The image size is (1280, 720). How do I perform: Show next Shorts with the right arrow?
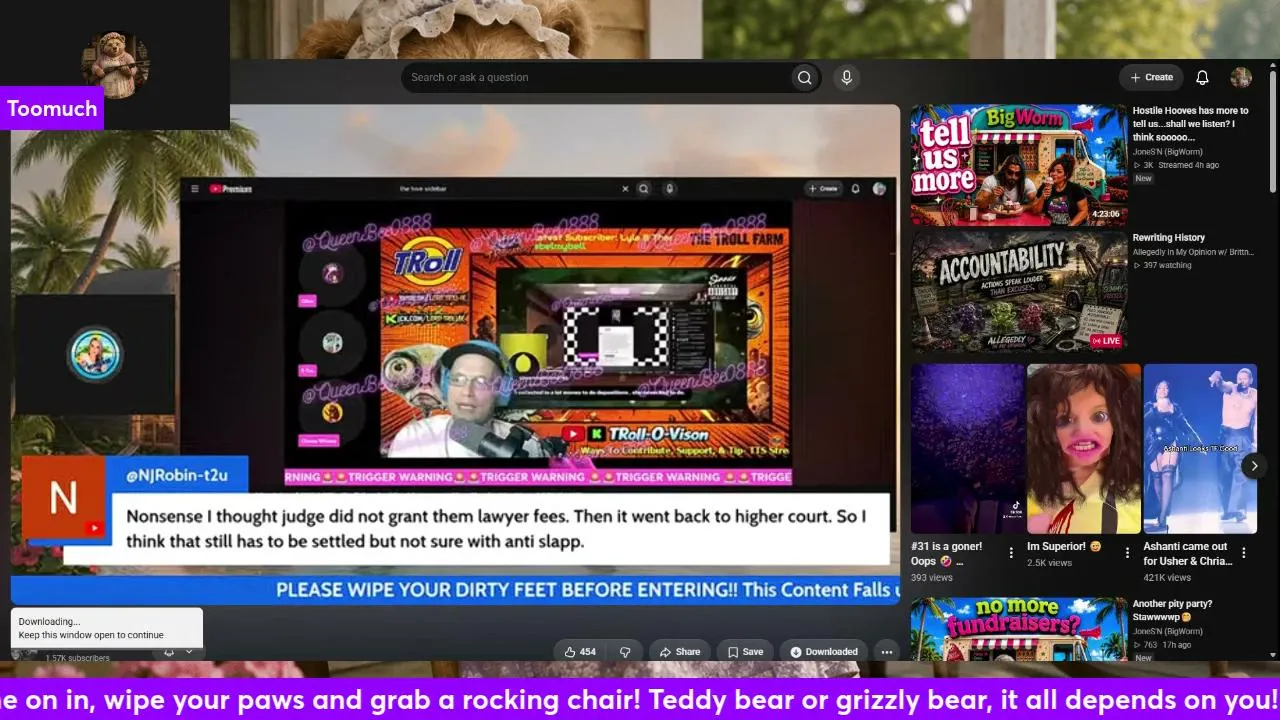click(x=1254, y=465)
